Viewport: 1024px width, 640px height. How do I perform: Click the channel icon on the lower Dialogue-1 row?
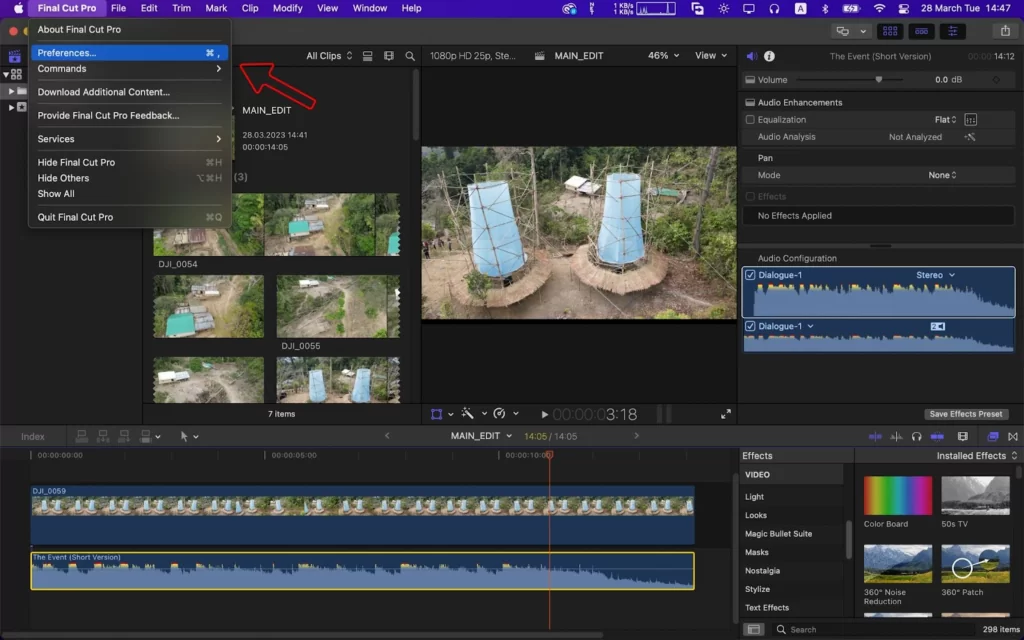point(937,327)
